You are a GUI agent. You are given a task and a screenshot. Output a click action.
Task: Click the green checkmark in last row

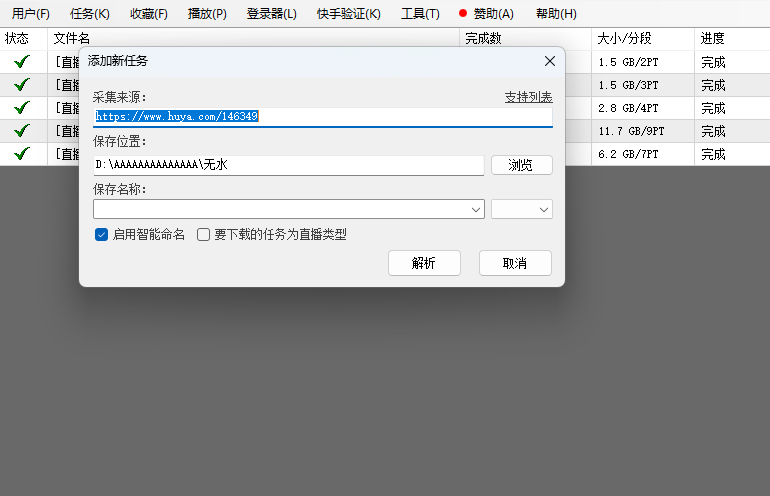click(x=22, y=154)
